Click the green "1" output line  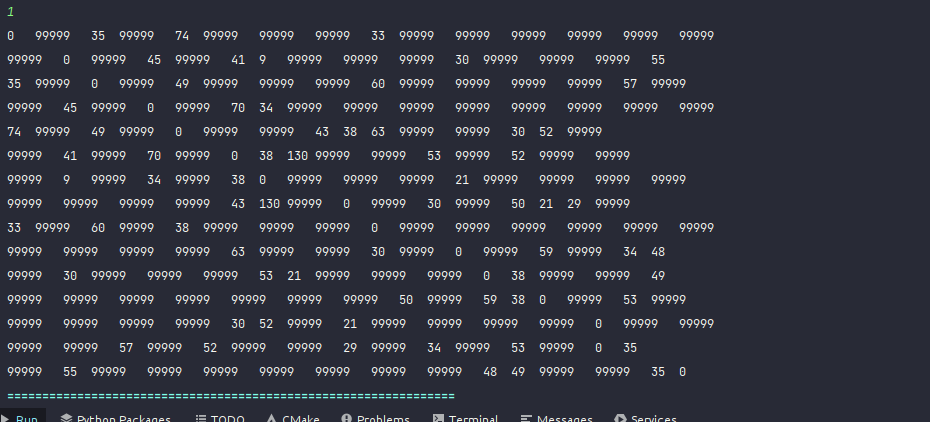tap(11, 12)
